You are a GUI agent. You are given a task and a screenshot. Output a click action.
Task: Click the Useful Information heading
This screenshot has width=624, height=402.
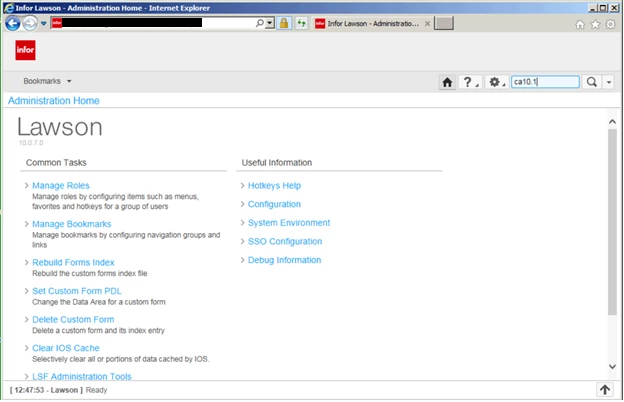[x=277, y=163]
